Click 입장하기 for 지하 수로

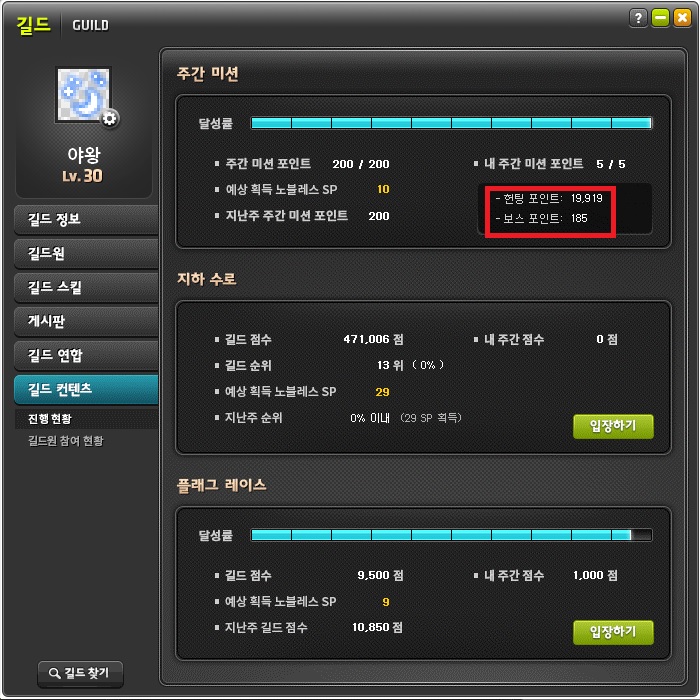coord(613,426)
